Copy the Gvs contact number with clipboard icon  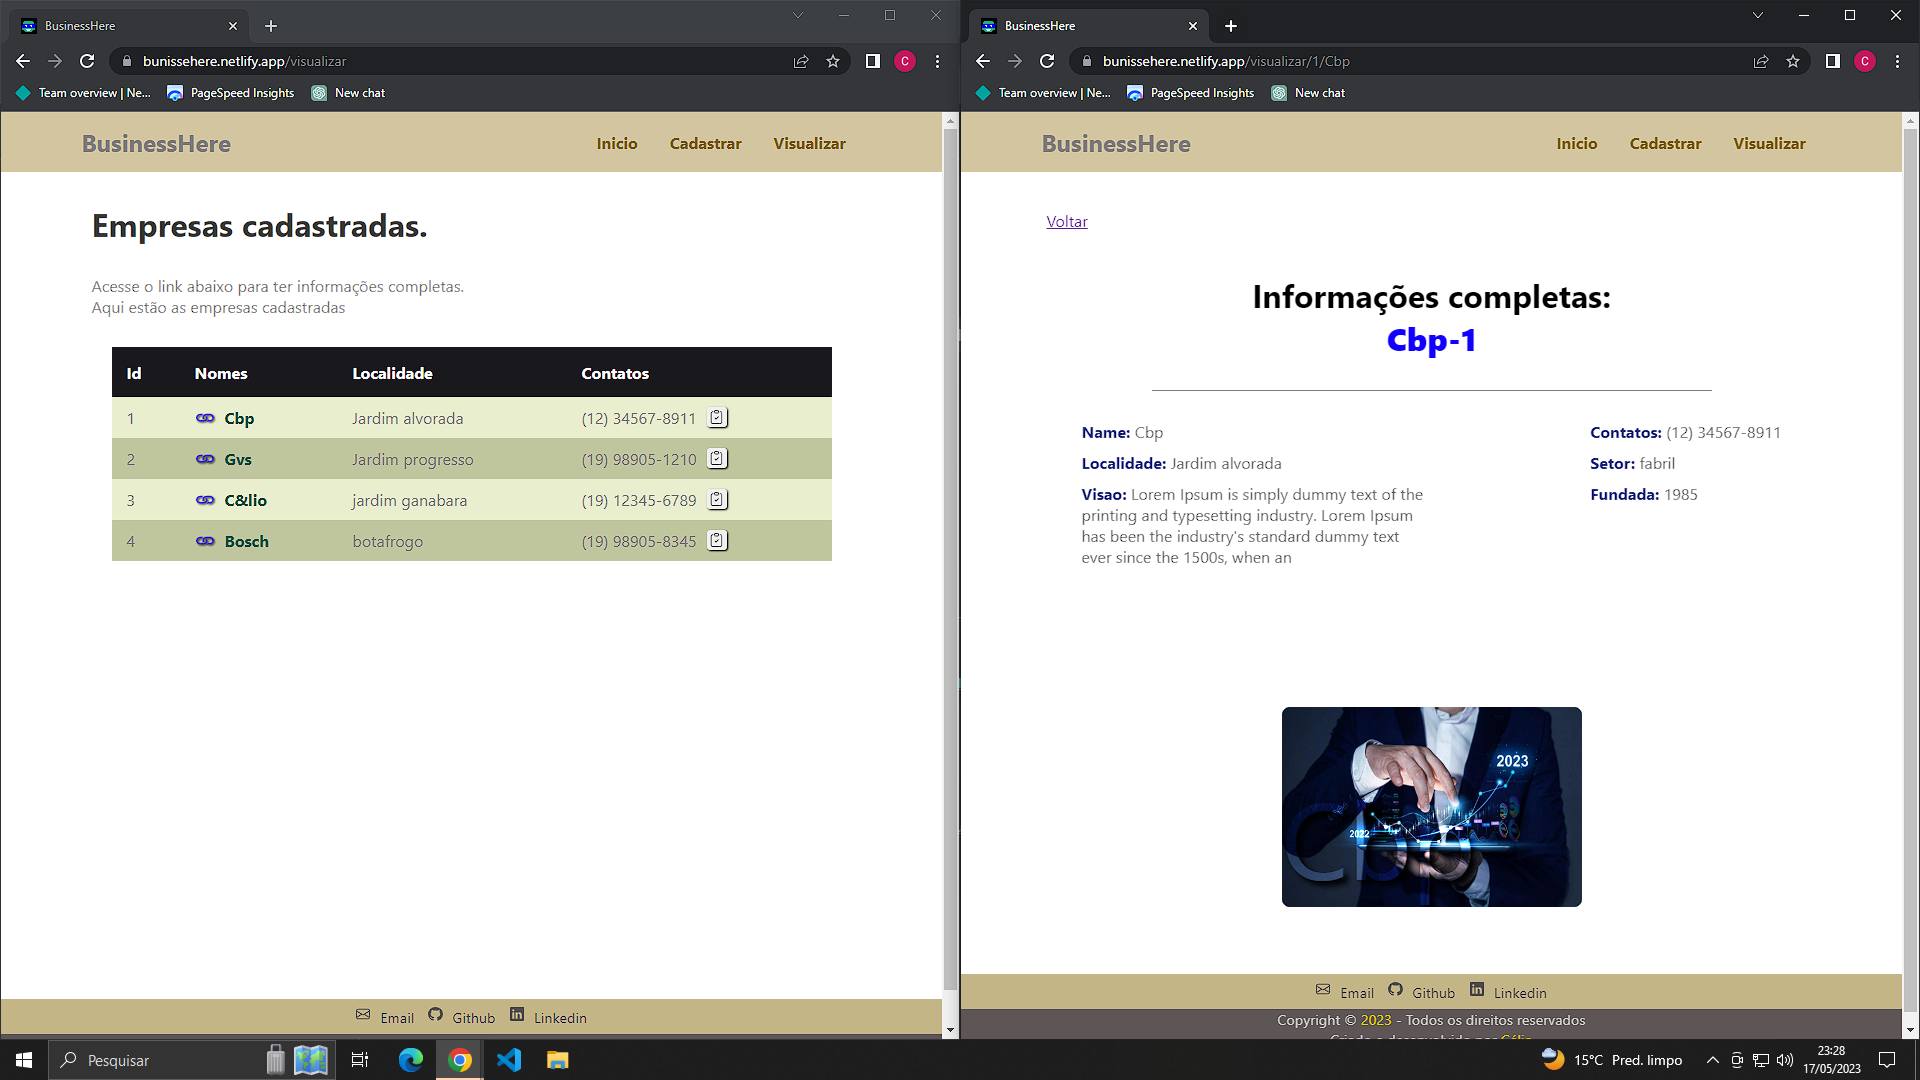717,459
